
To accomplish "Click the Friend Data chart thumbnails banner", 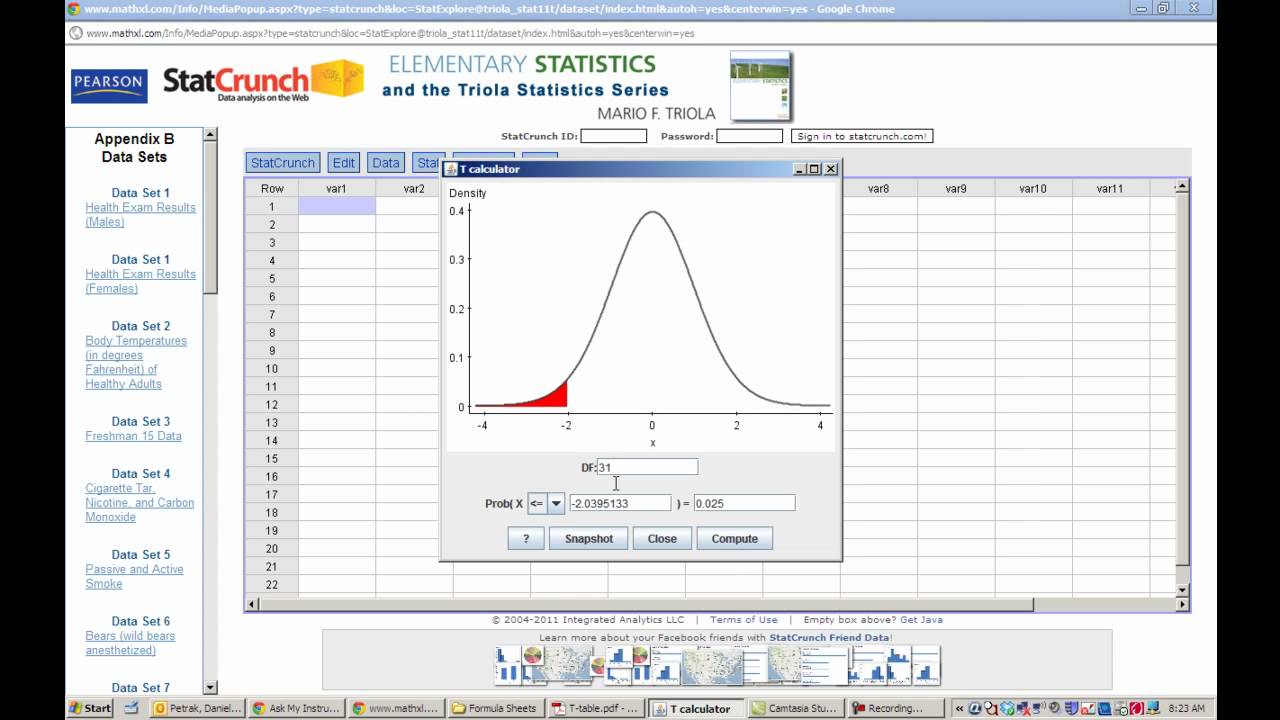I will (x=717, y=666).
